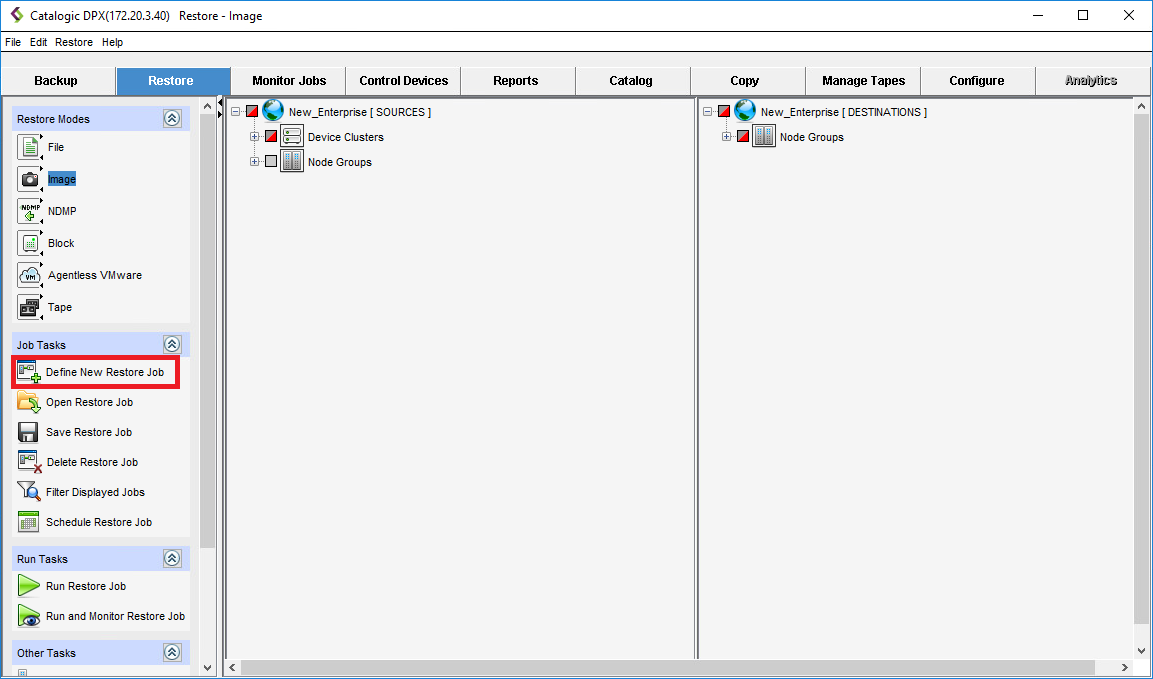Expand the Device Clusters tree node
The image size is (1153, 679).
click(255, 137)
